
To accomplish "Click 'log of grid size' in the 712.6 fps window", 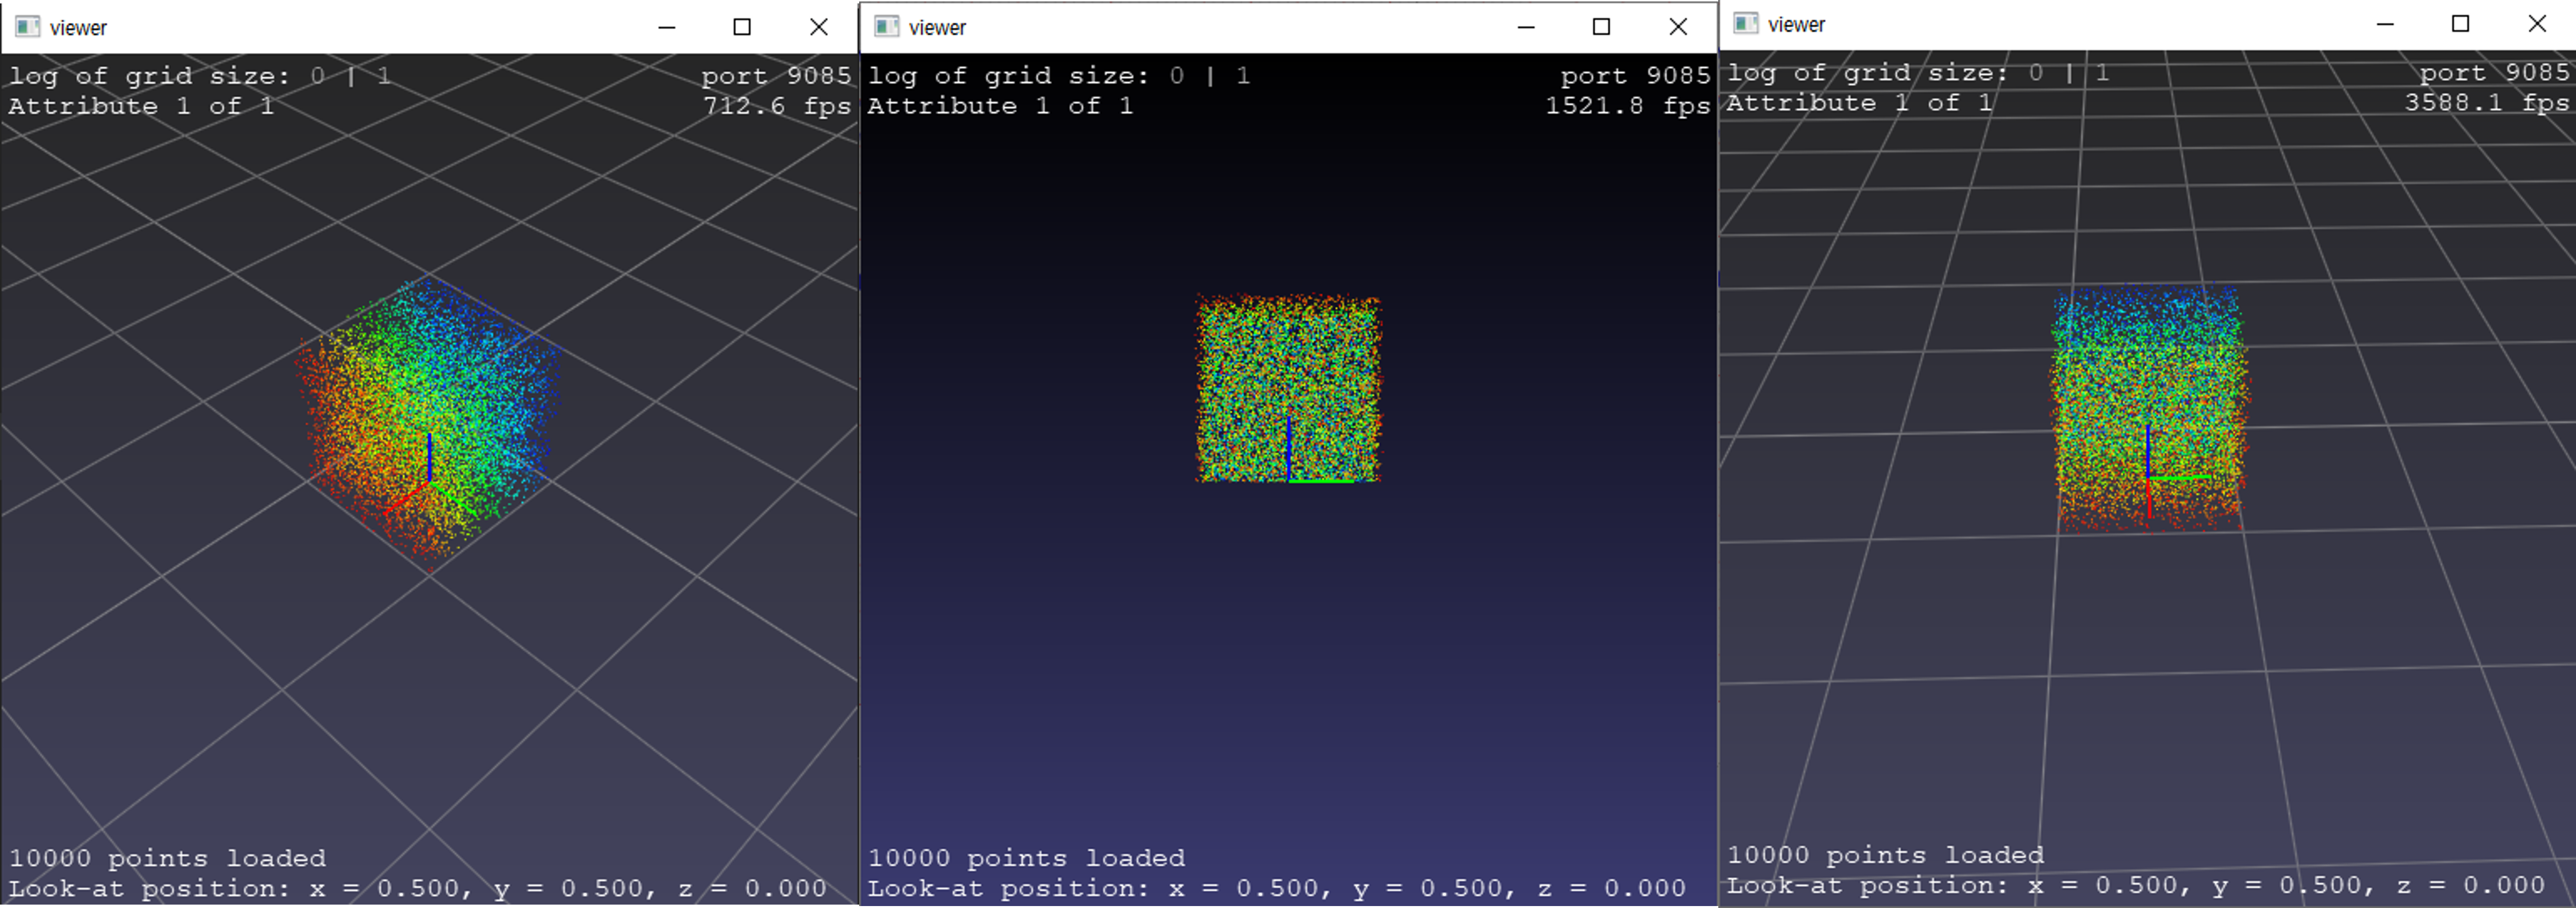I will (x=149, y=76).
